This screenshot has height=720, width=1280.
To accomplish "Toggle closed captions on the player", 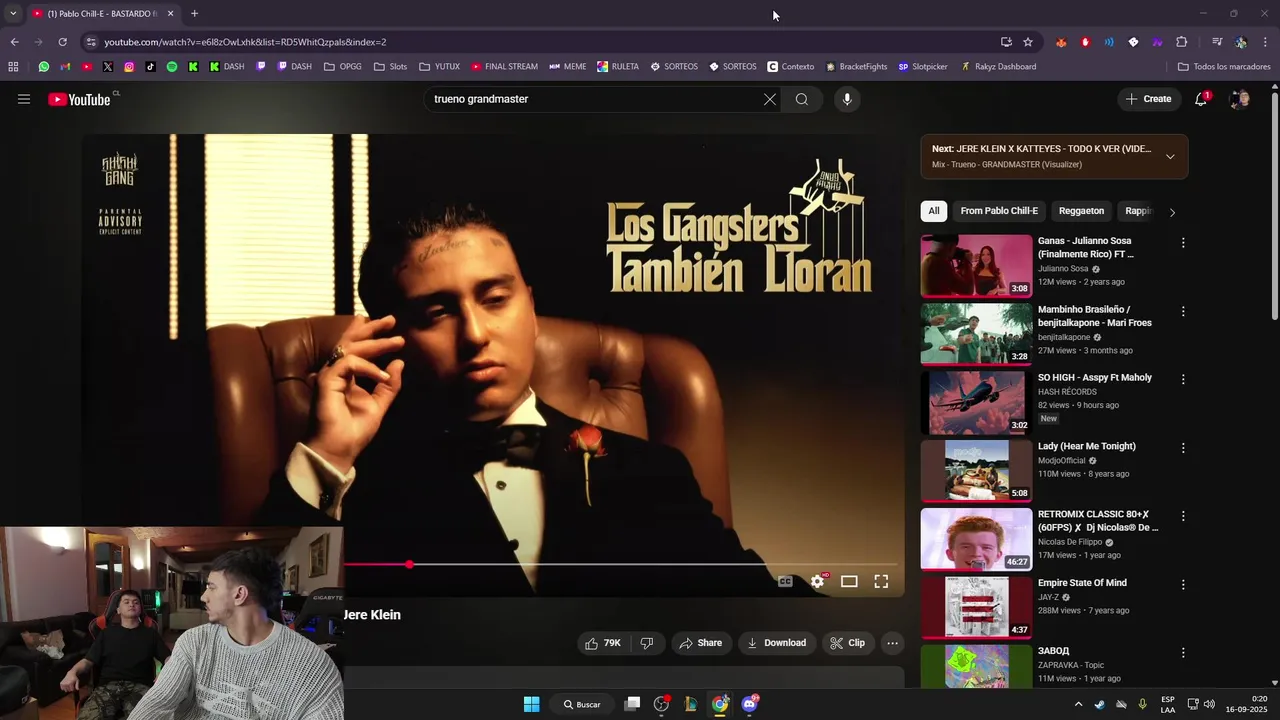I will coord(786,581).
